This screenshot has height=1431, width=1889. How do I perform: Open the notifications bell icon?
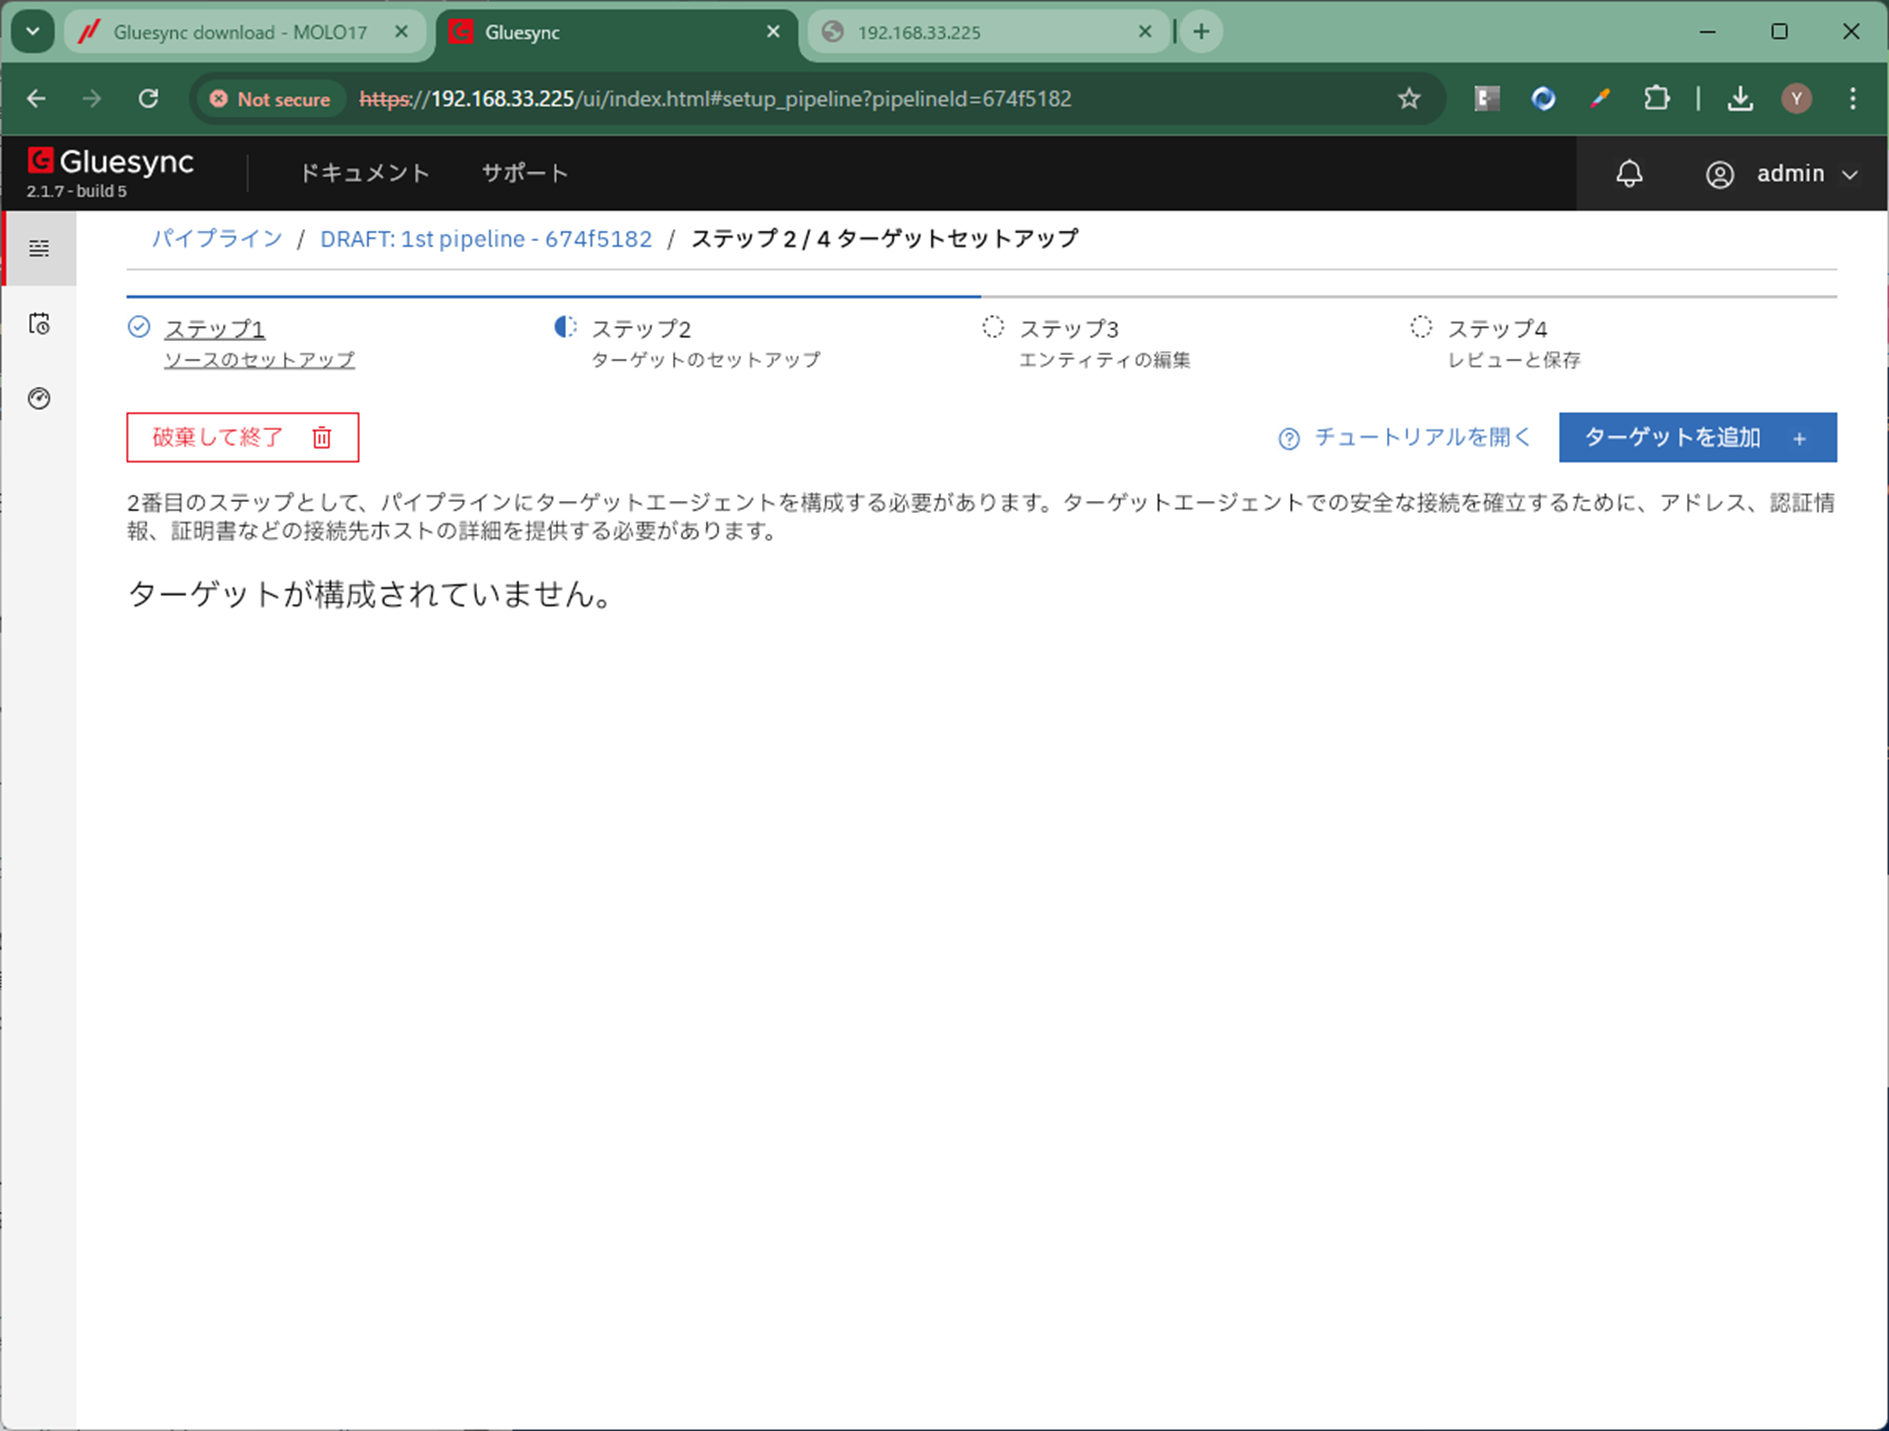pos(1629,174)
